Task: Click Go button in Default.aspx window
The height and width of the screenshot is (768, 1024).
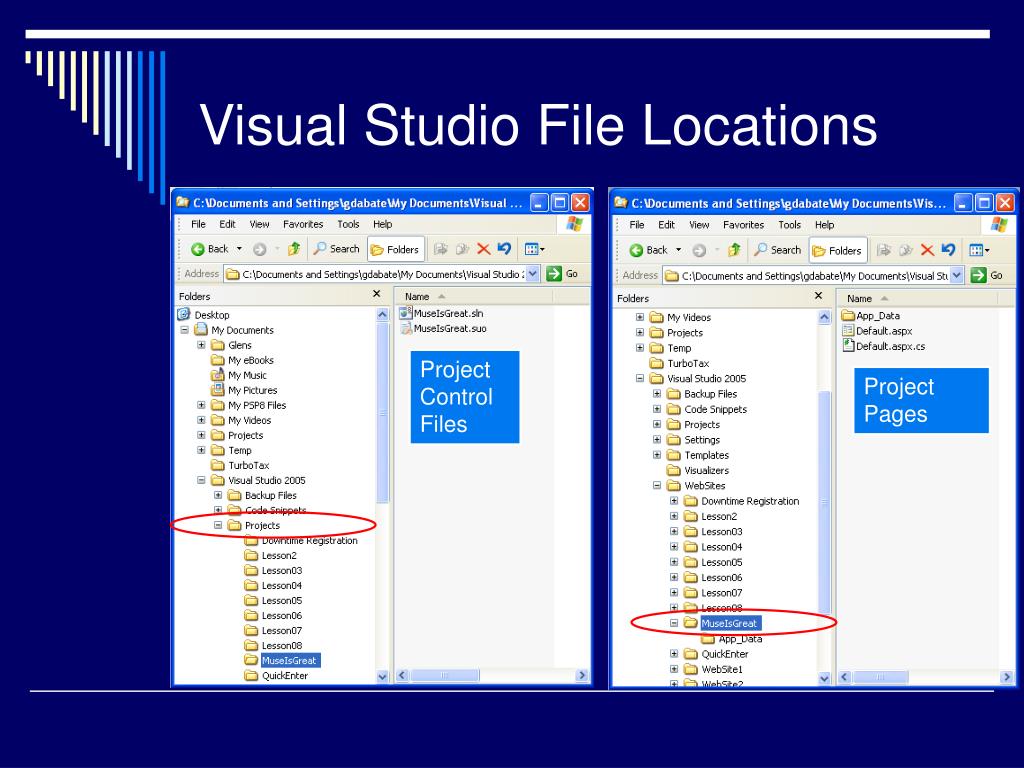Action: [986, 276]
